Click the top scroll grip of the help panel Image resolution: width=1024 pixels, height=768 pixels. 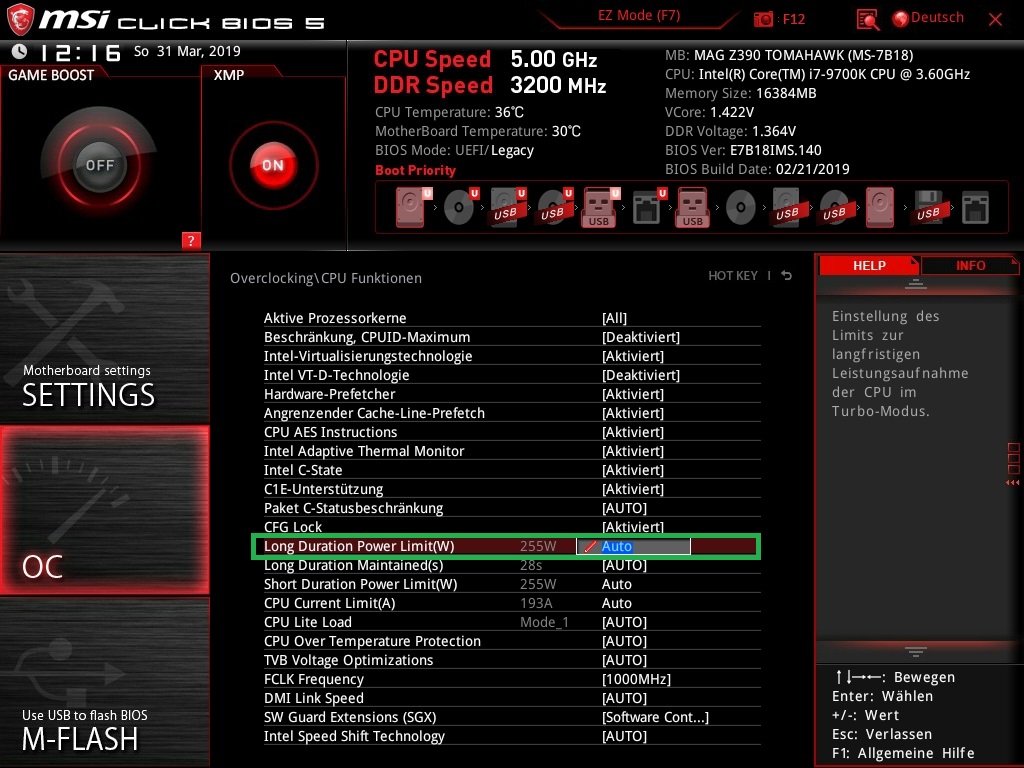coord(916,283)
